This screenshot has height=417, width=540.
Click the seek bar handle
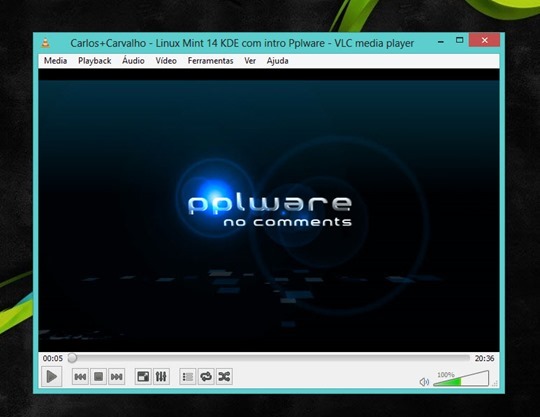72,358
